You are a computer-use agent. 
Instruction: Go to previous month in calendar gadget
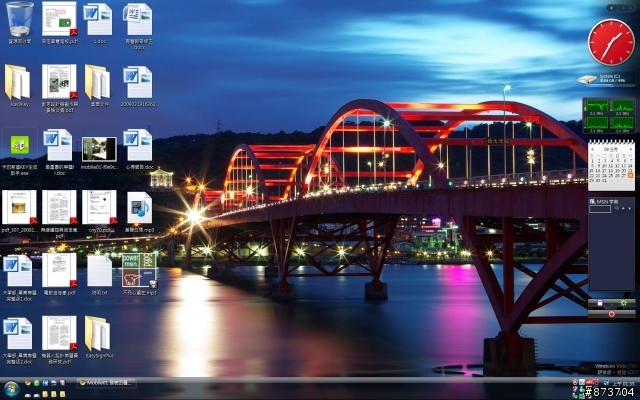click(592, 149)
